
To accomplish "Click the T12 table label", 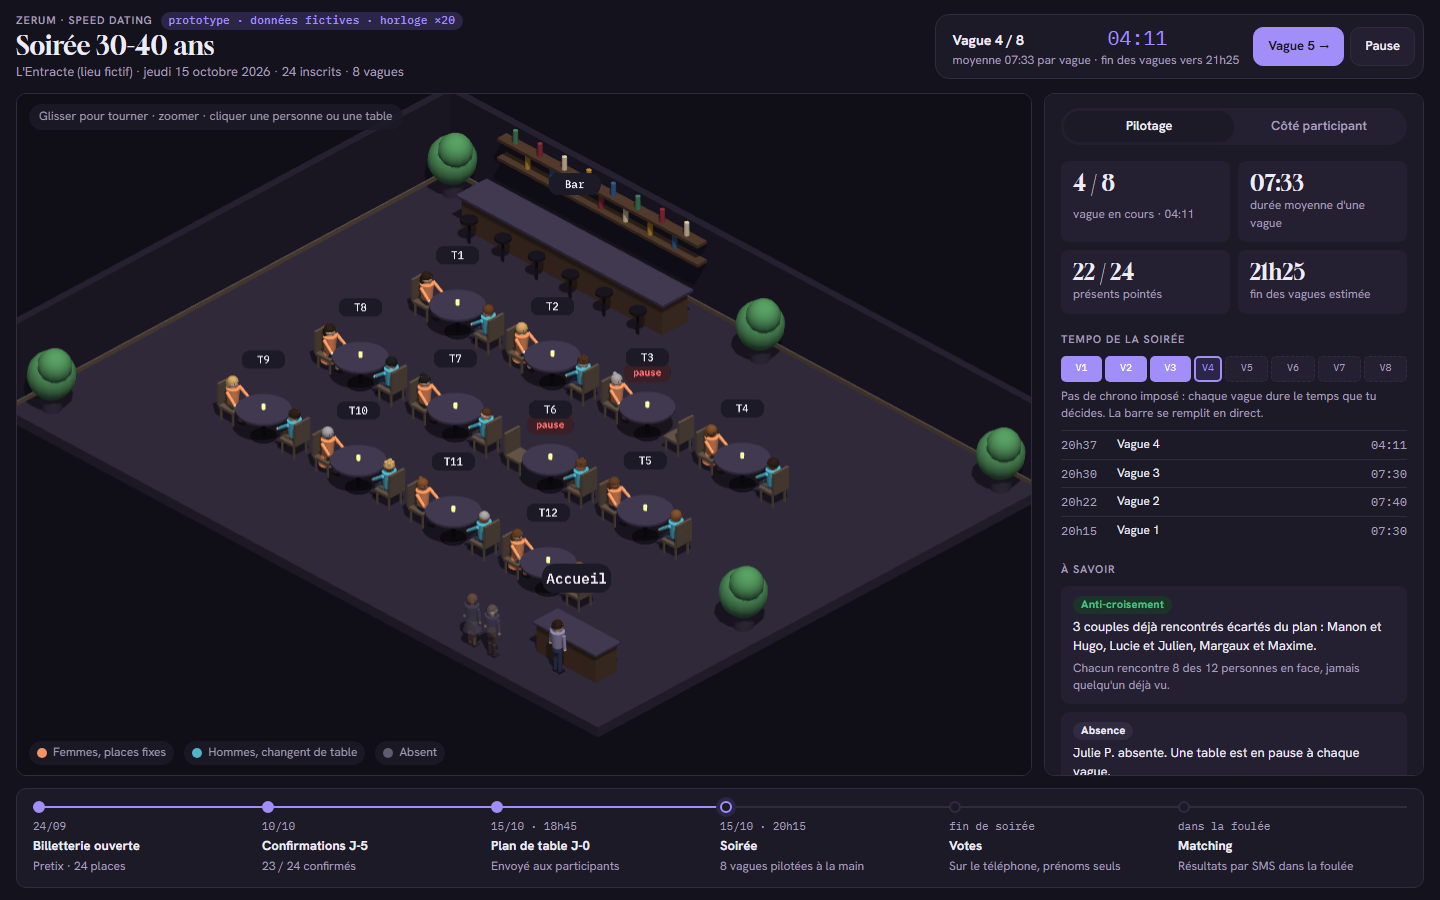I will coord(548,513).
